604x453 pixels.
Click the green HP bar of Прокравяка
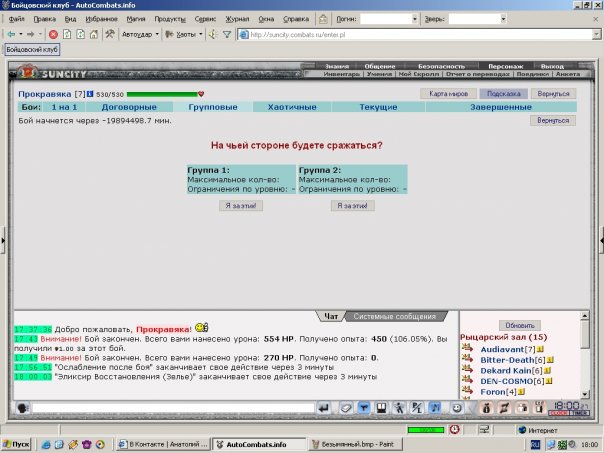coord(162,94)
